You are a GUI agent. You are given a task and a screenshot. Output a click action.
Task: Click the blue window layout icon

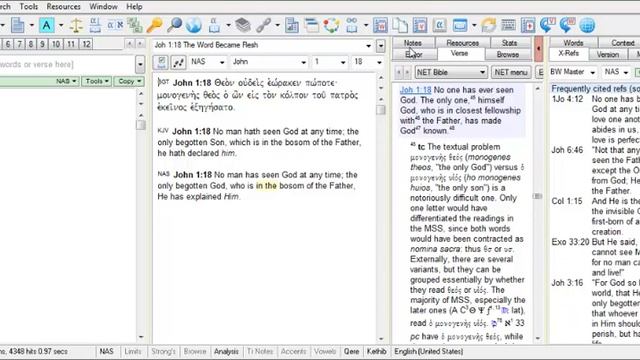tap(460, 25)
